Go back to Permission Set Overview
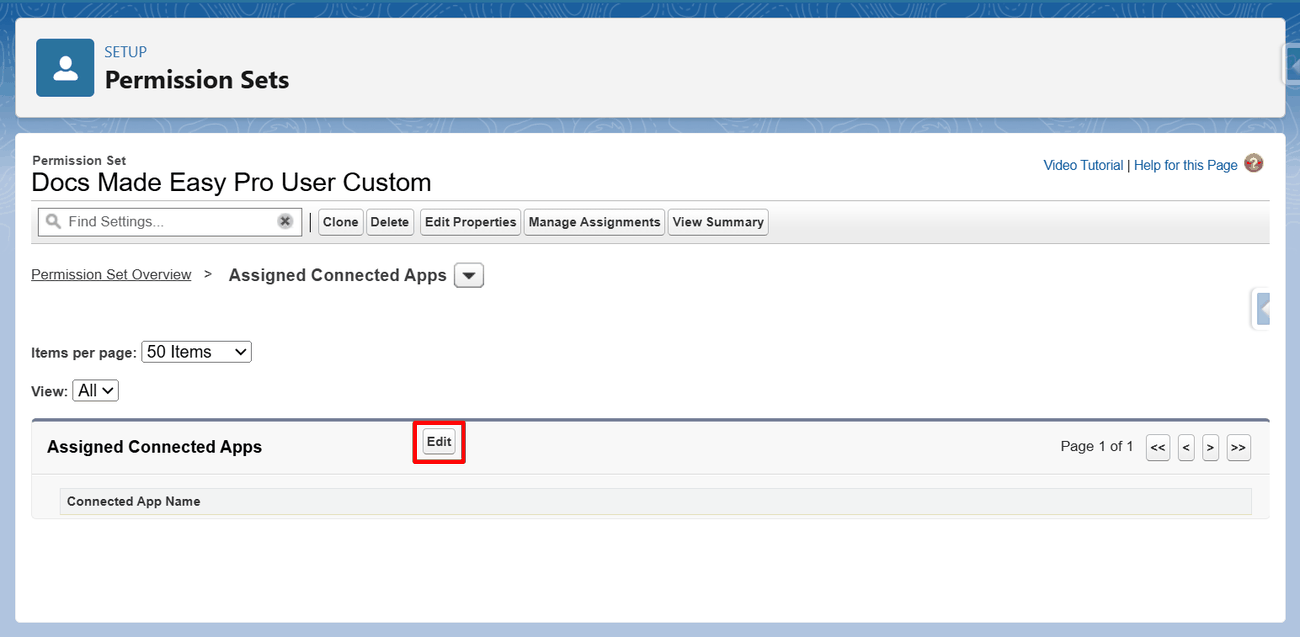This screenshot has height=637, width=1300. 111,274
